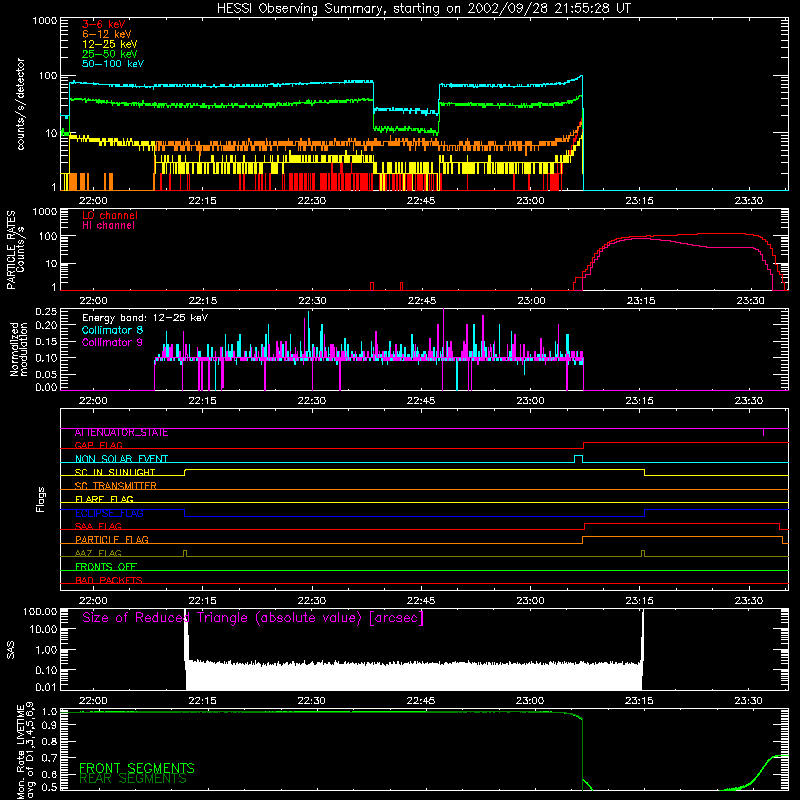The image size is (800, 800).
Task: Select the SAA_FLAG label
Action: tap(98, 527)
